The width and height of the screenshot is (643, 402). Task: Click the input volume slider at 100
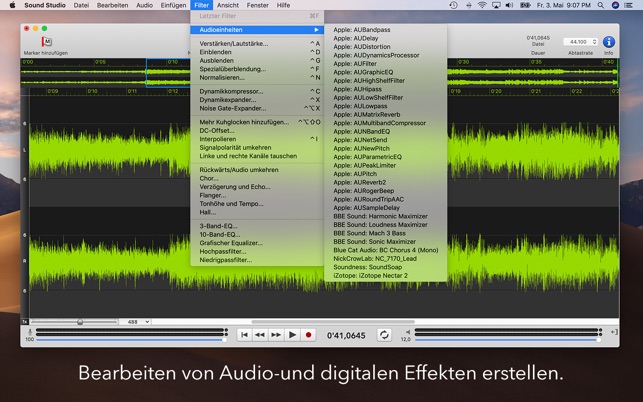click(x=130, y=340)
